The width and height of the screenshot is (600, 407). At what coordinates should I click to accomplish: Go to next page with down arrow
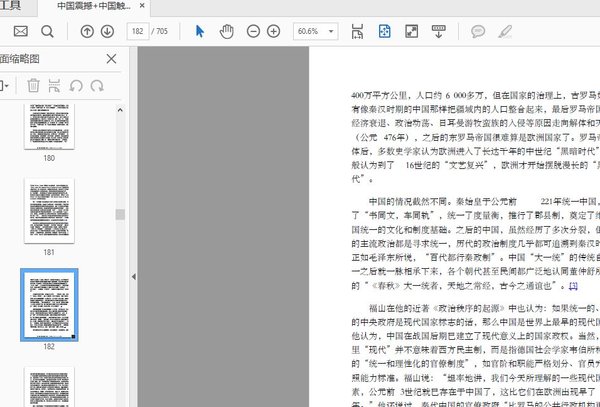(107, 31)
